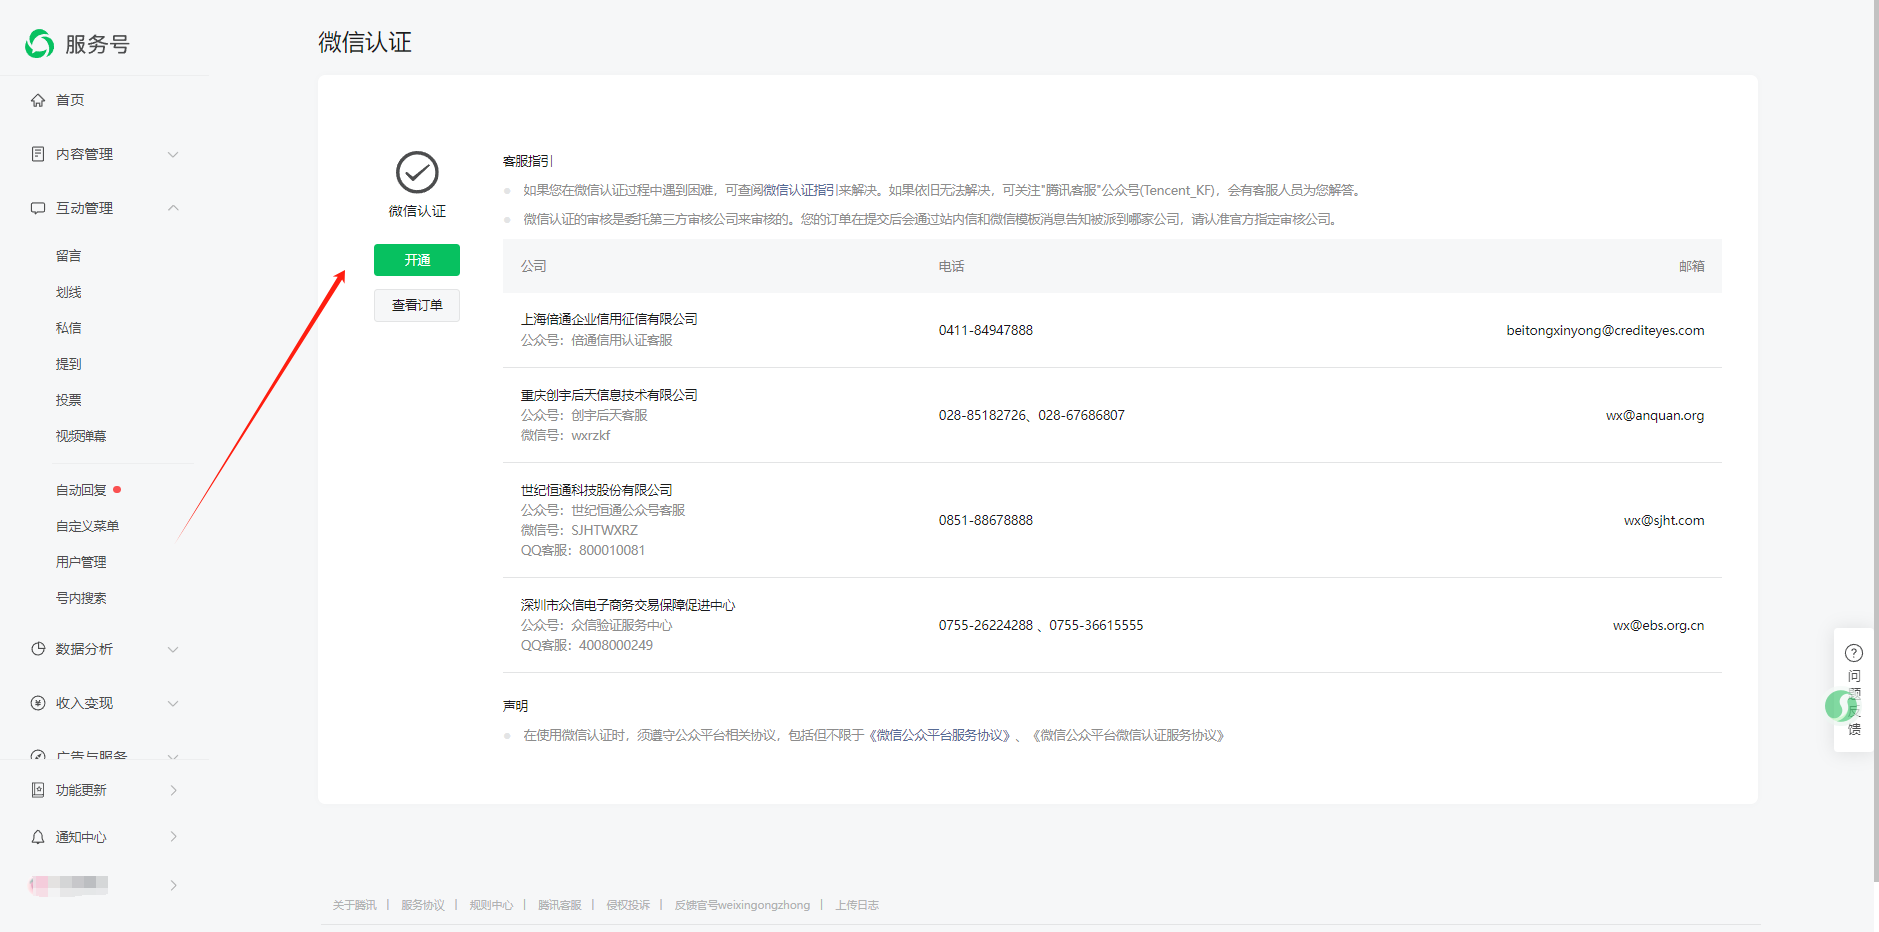Click the green WeChat service account logo

click(x=40, y=44)
